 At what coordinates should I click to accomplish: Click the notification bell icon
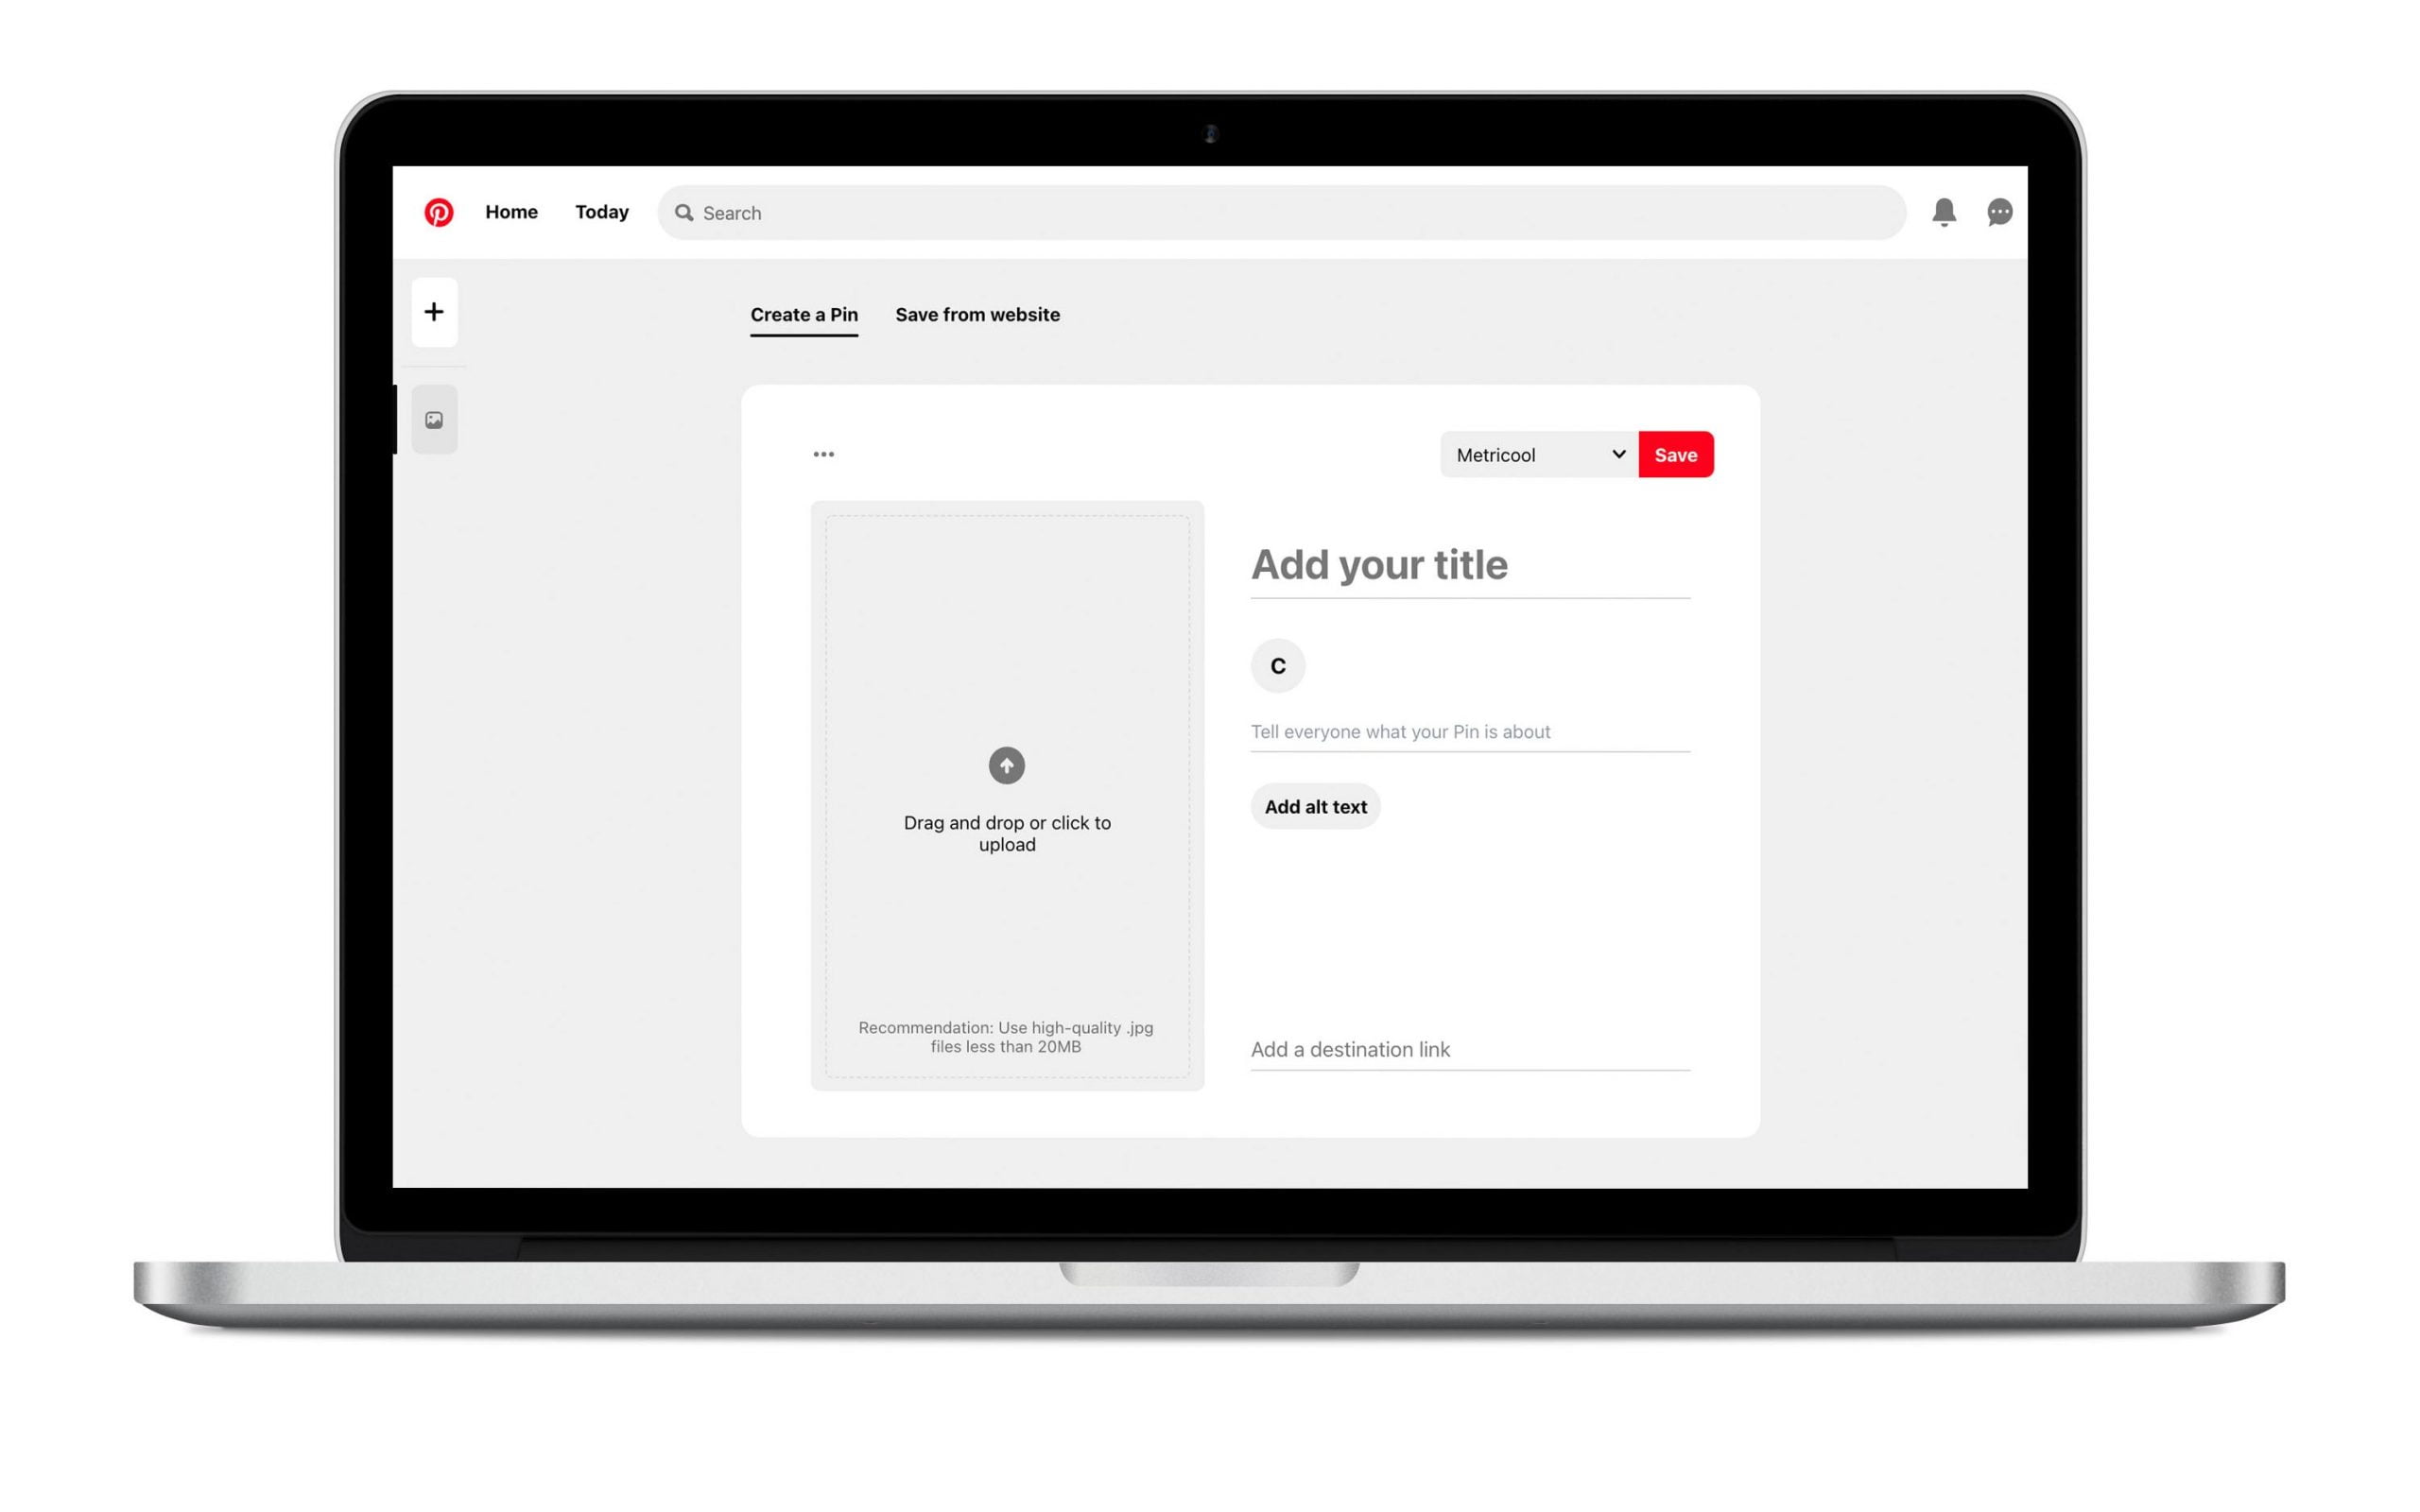(x=1946, y=213)
